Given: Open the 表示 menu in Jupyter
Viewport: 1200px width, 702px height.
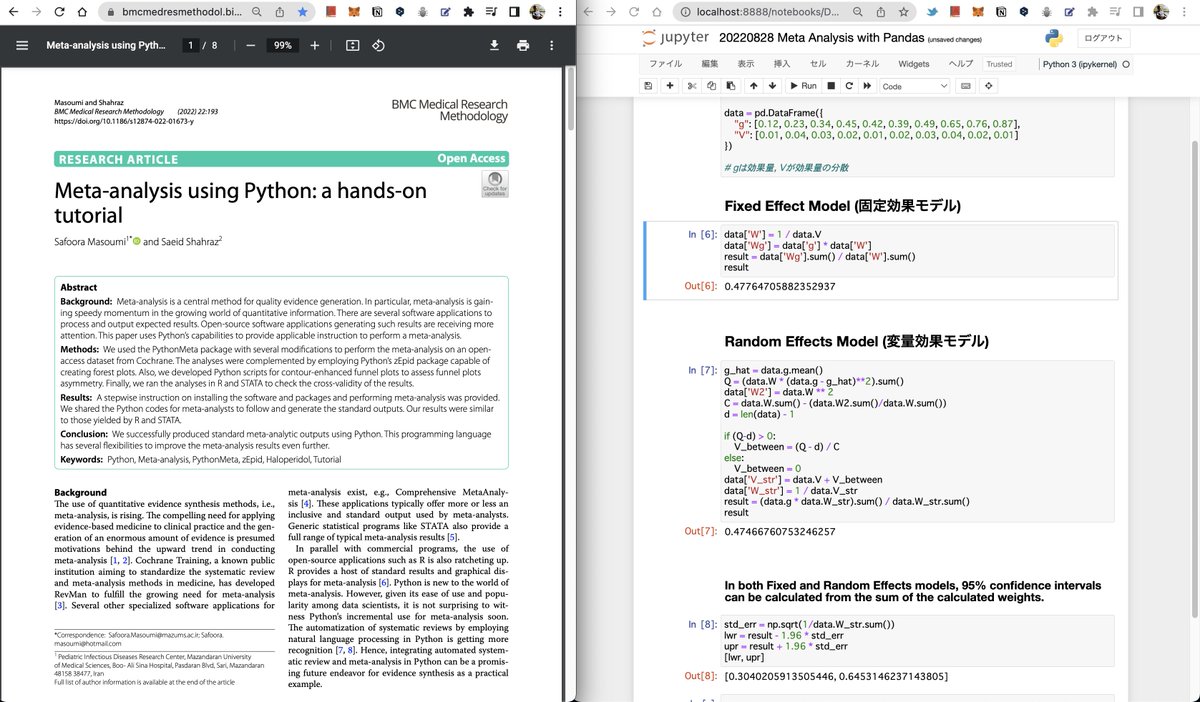Looking at the screenshot, I should pos(746,63).
